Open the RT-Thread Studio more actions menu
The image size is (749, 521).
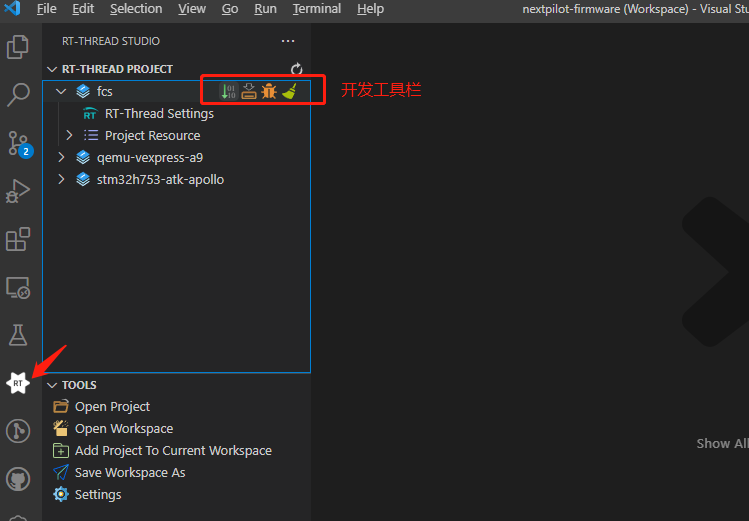288,41
